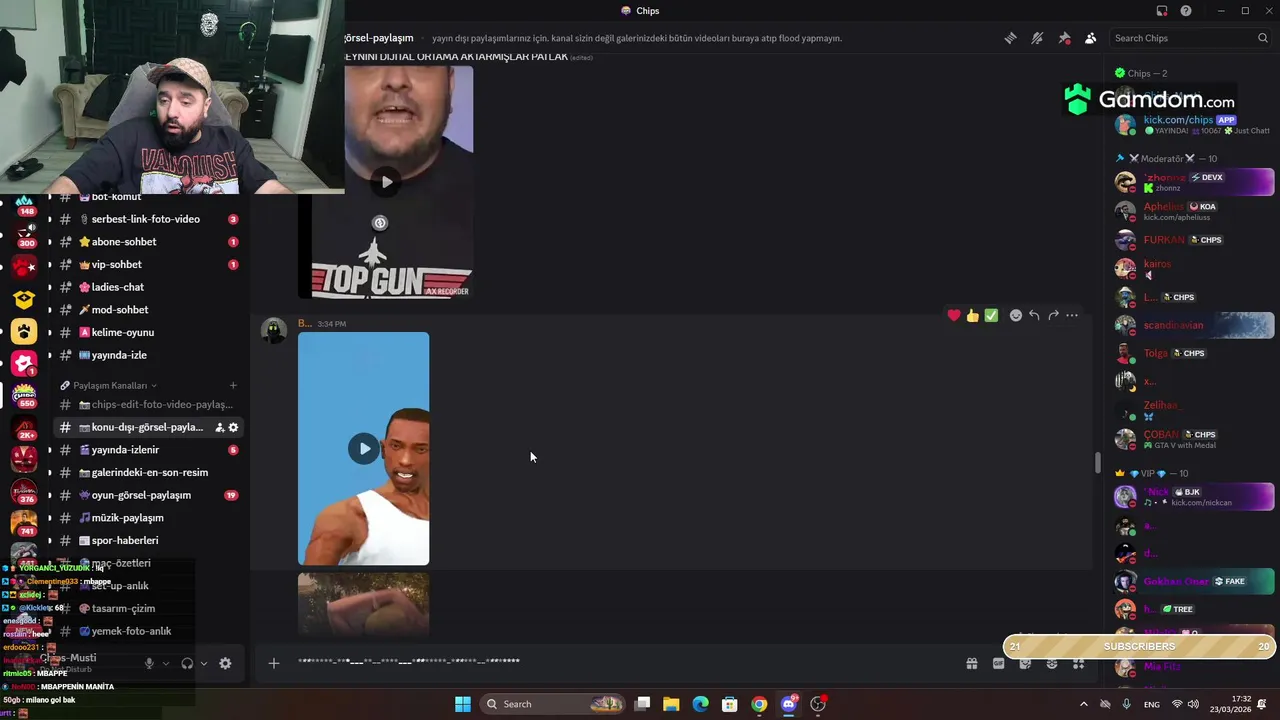Image resolution: width=1280 pixels, height=720 pixels.
Task: Select server icon with 300 badge
Action: 24,235
